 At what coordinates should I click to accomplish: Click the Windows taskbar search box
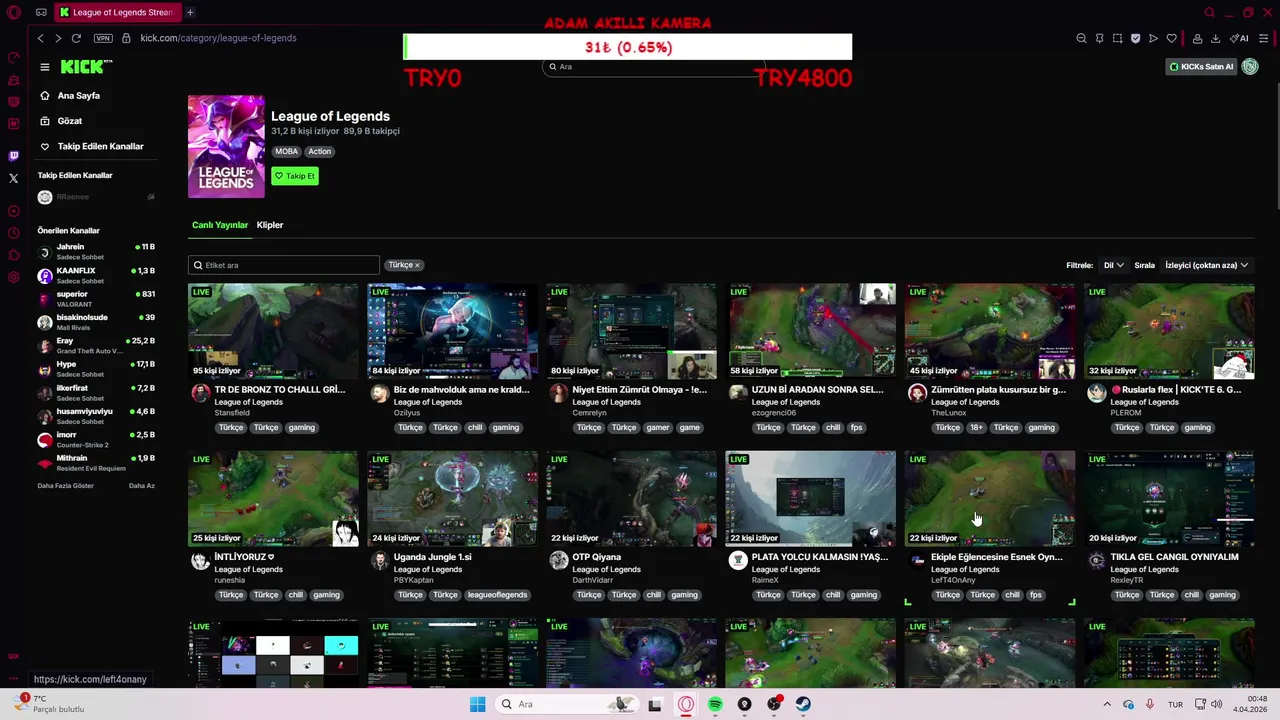tap(567, 704)
